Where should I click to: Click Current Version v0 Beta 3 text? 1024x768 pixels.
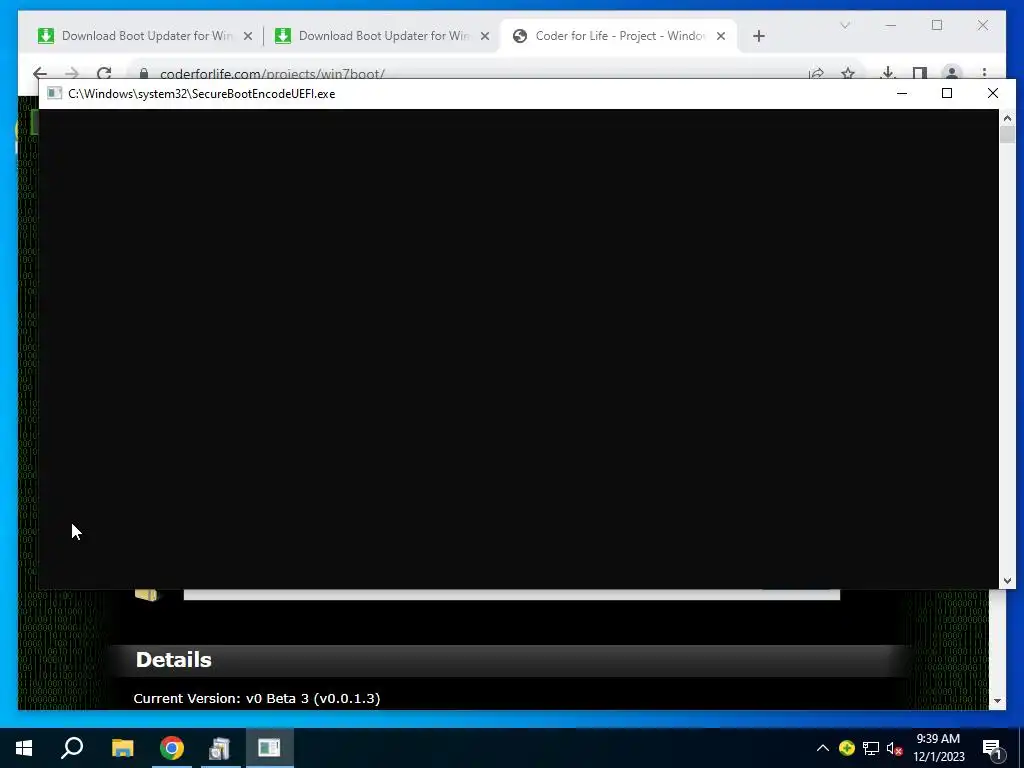257,698
